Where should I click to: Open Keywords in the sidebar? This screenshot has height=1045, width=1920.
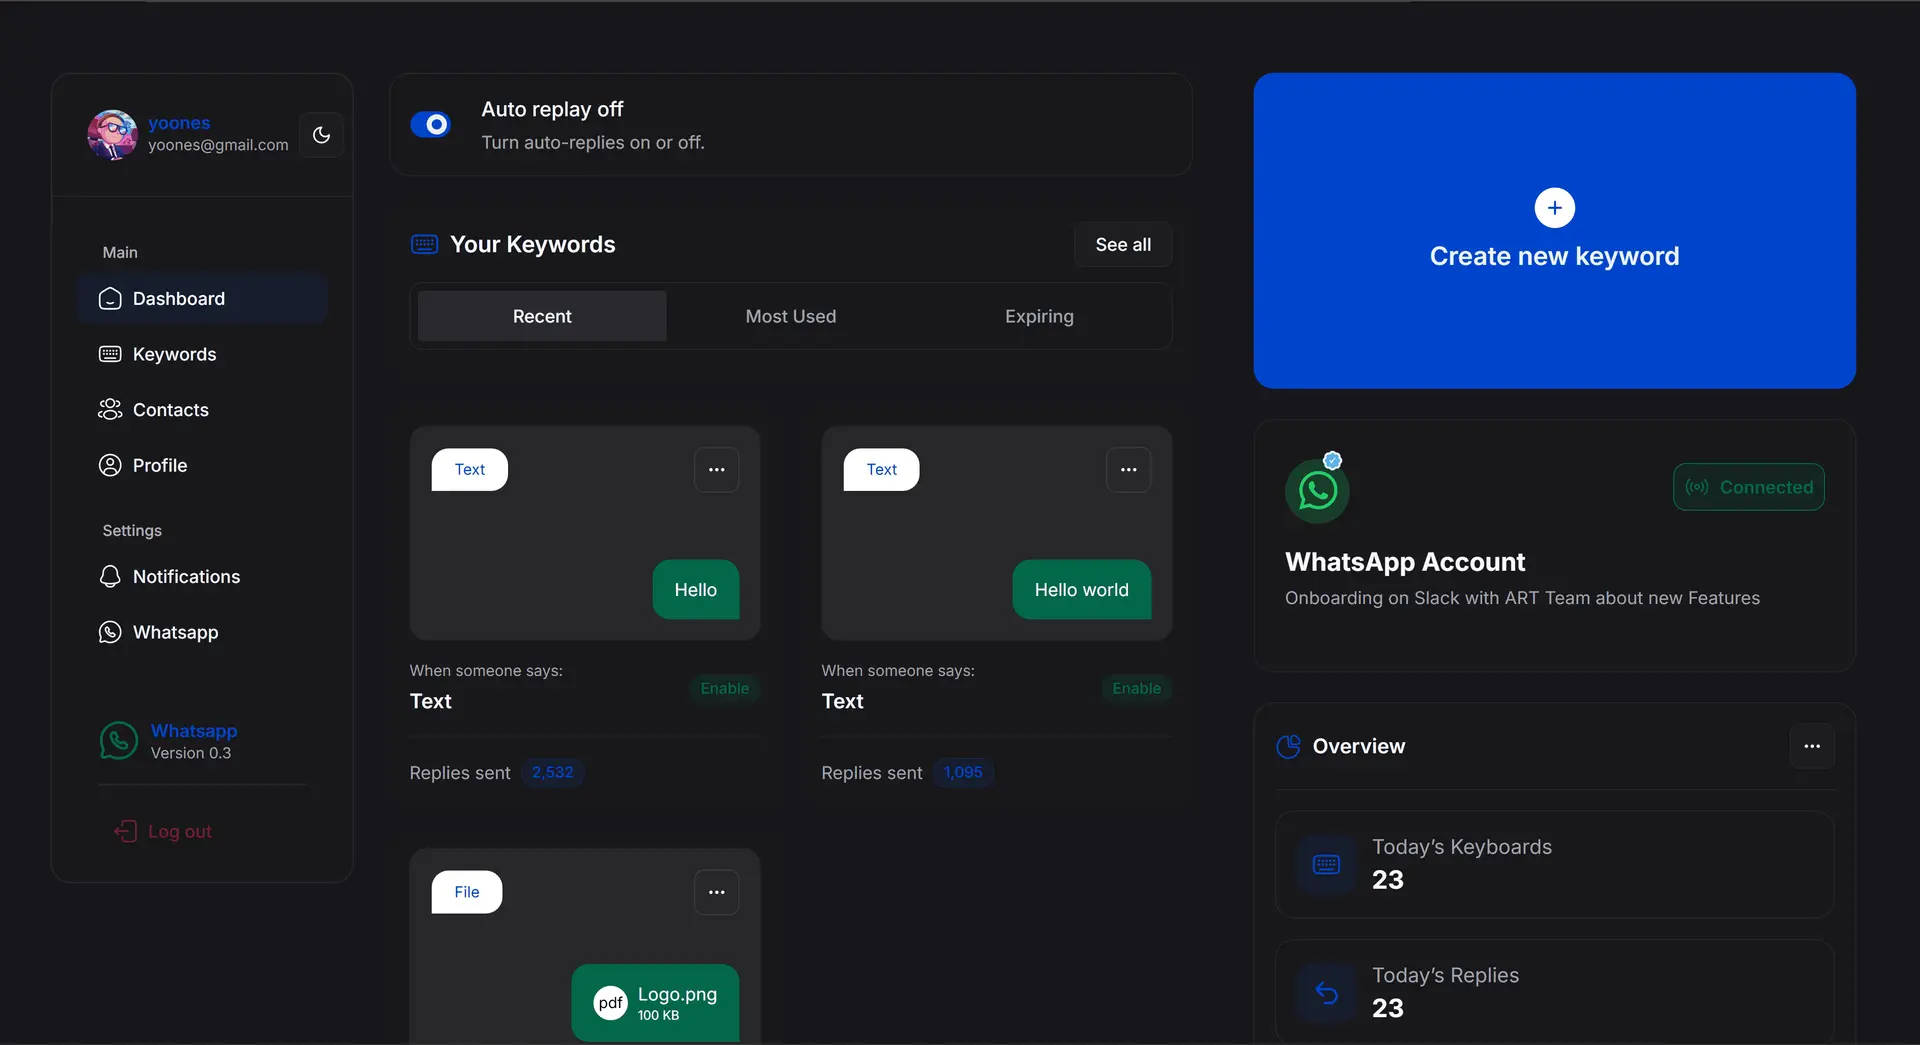pos(202,354)
